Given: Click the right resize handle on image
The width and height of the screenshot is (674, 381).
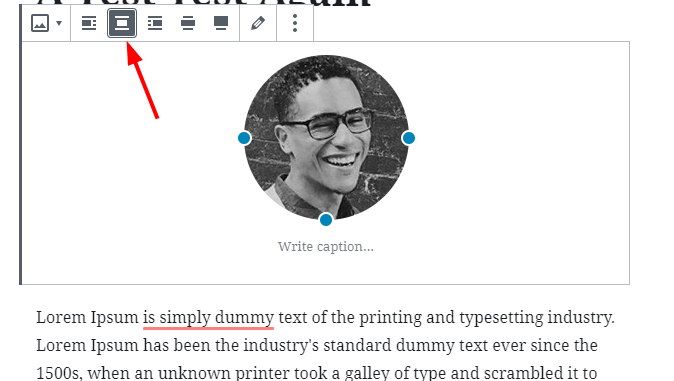Looking at the screenshot, I should click(x=408, y=138).
